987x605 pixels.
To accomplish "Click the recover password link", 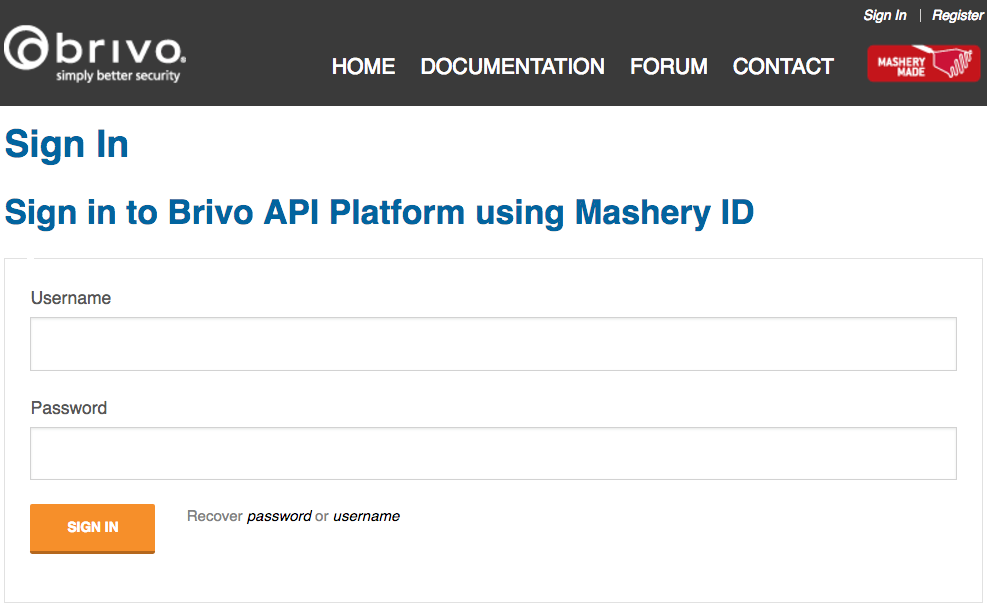I will pos(279,517).
